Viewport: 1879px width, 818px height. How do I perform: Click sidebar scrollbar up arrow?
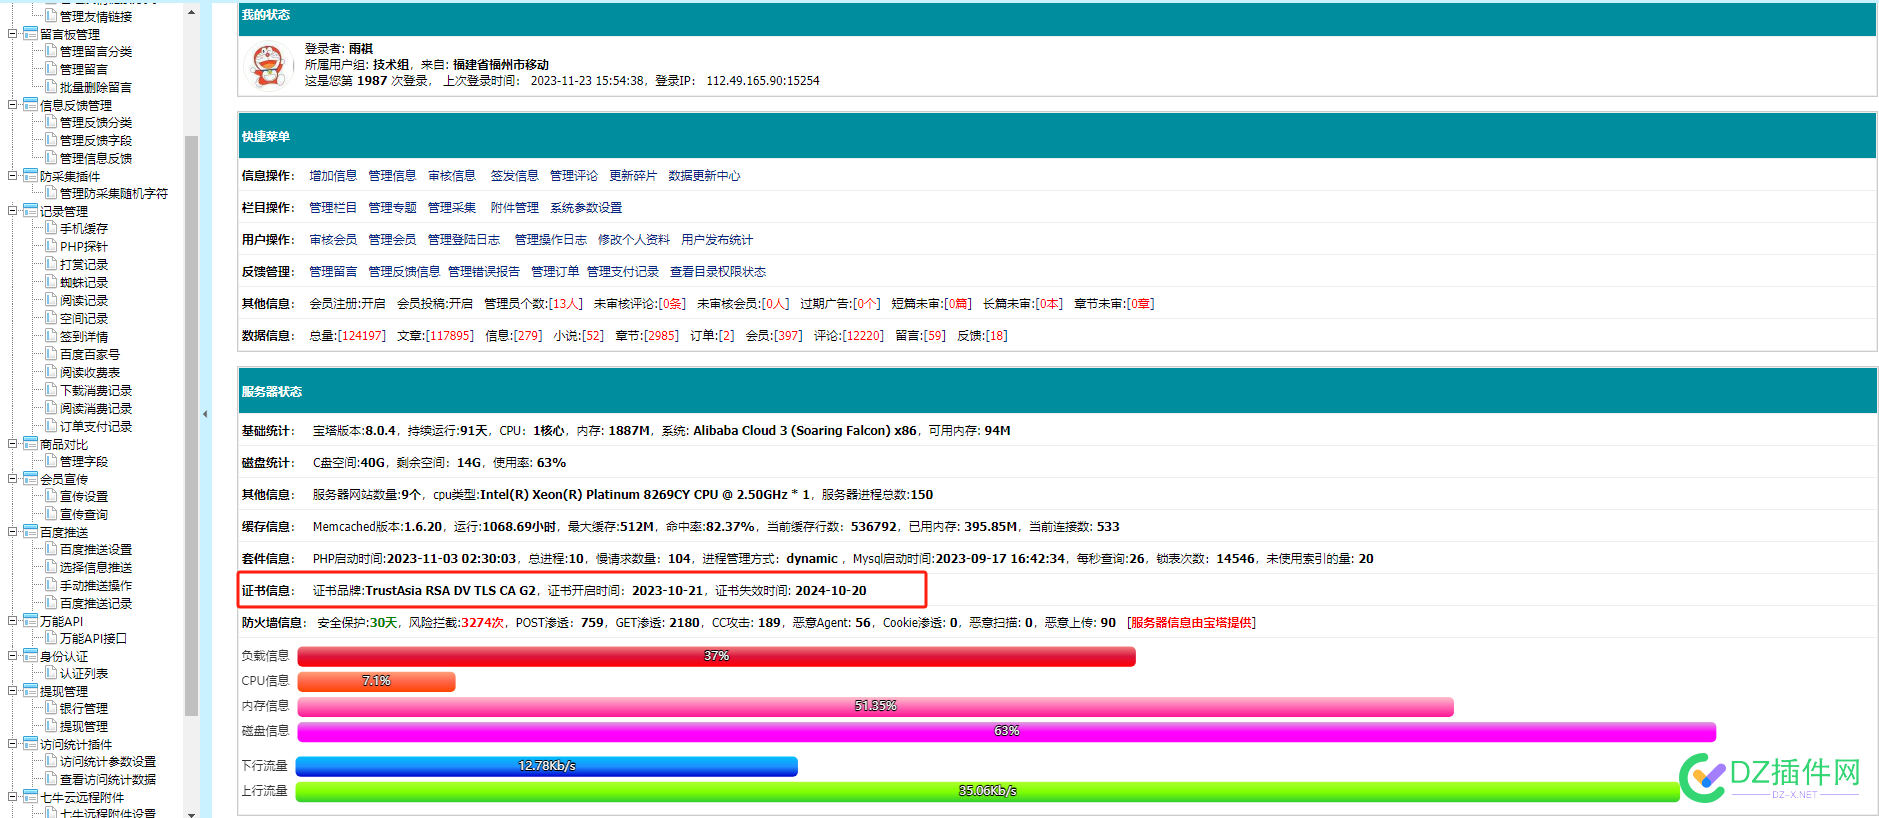click(x=191, y=13)
